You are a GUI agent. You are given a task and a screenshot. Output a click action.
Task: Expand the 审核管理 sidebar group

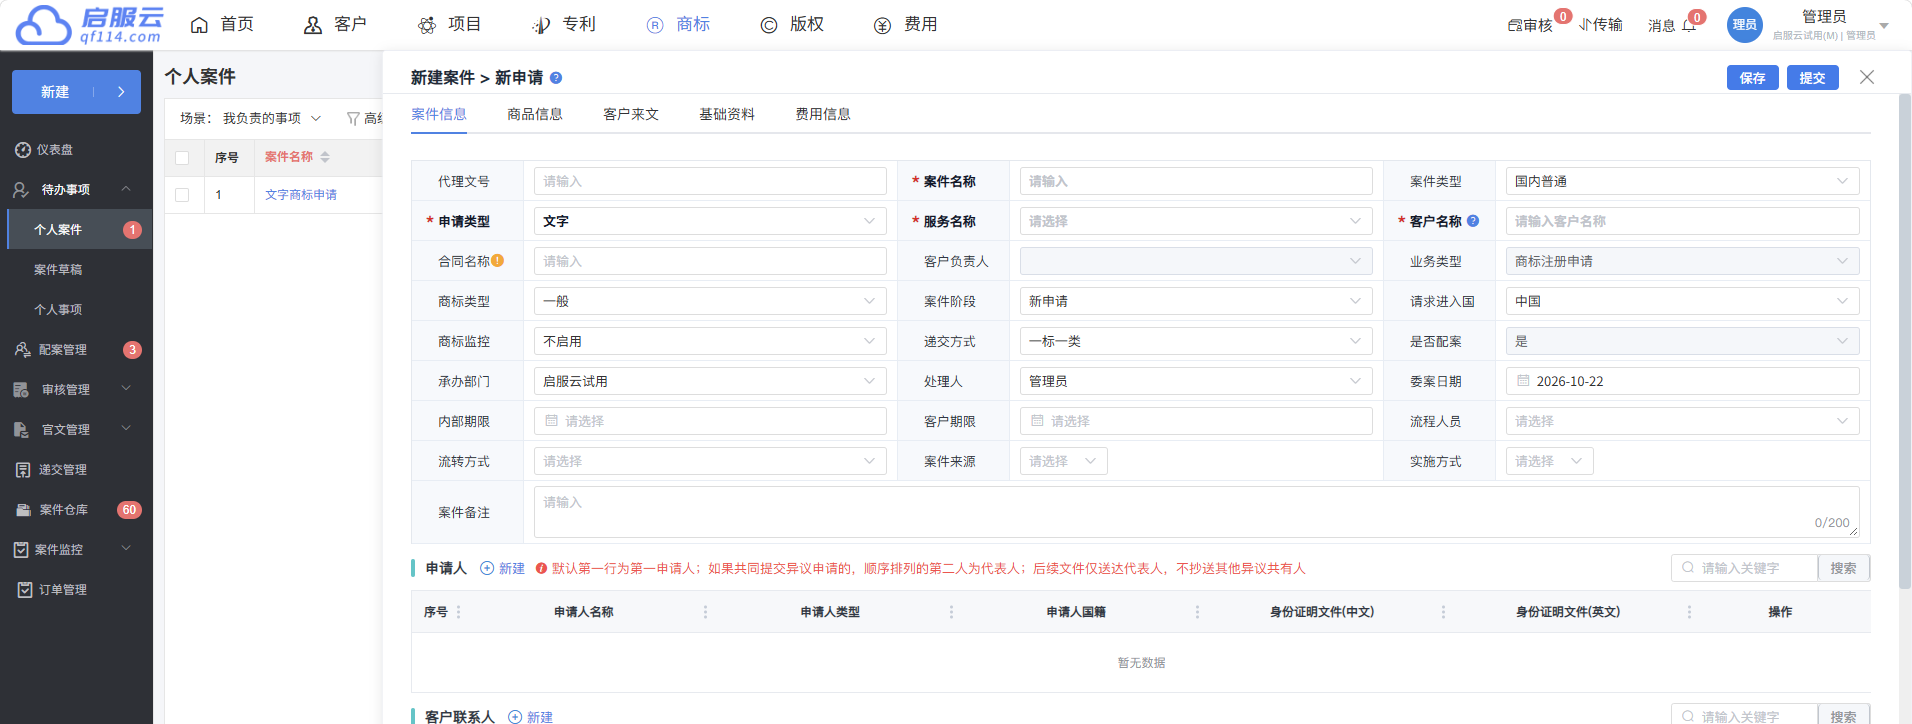click(126, 389)
